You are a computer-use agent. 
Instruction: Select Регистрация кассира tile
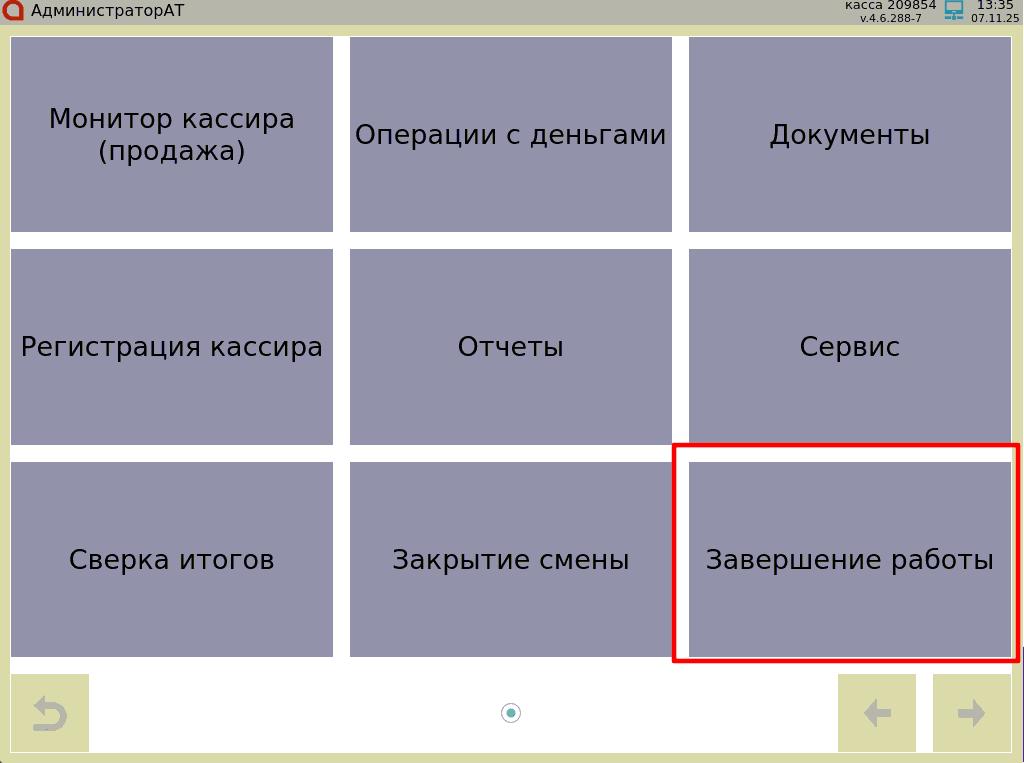172,347
